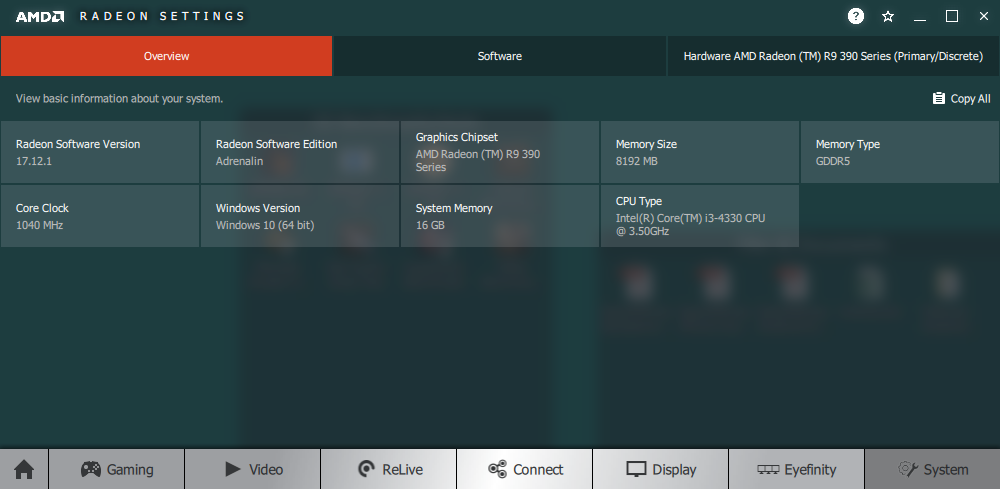The width and height of the screenshot is (1000, 489).
Task: Open the Connect section label
Action: 538,470
